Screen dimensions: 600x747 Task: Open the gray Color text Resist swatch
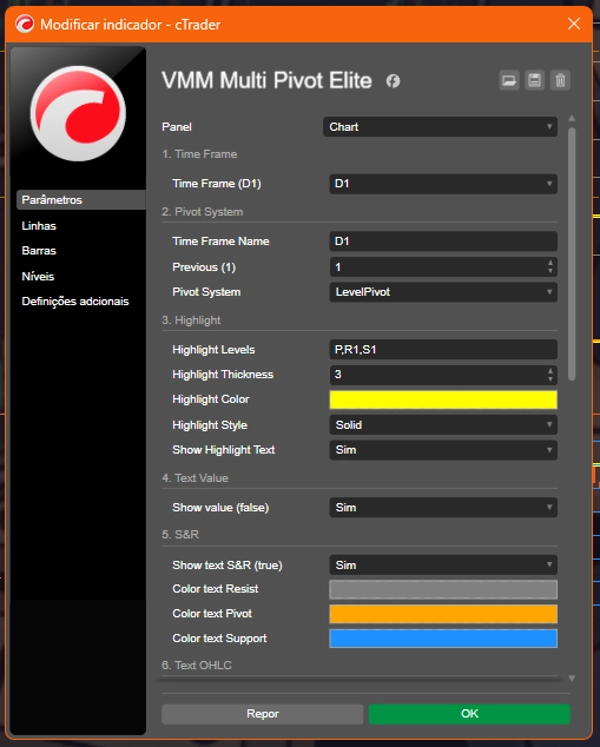(443, 589)
